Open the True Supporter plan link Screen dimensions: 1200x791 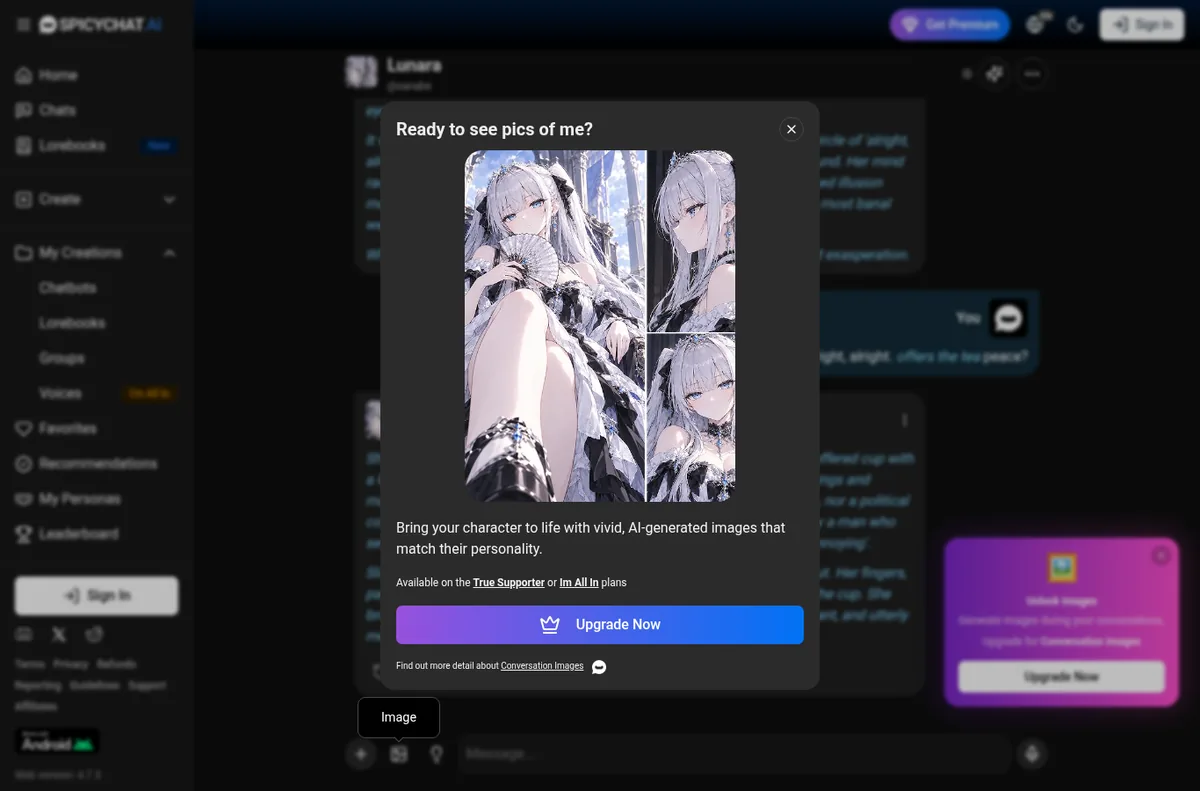pyautogui.click(x=509, y=582)
